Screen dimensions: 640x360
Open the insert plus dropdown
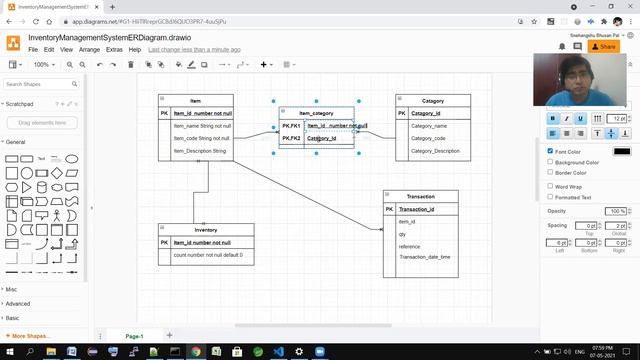point(266,64)
